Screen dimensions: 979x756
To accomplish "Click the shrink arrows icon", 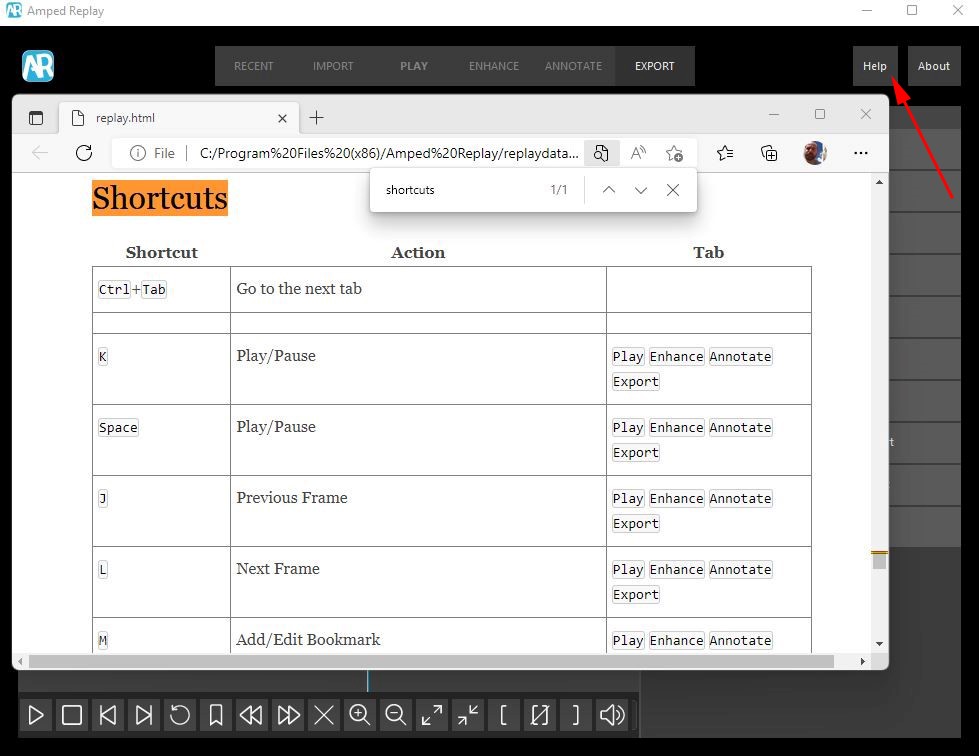I will (x=468, y=715).
